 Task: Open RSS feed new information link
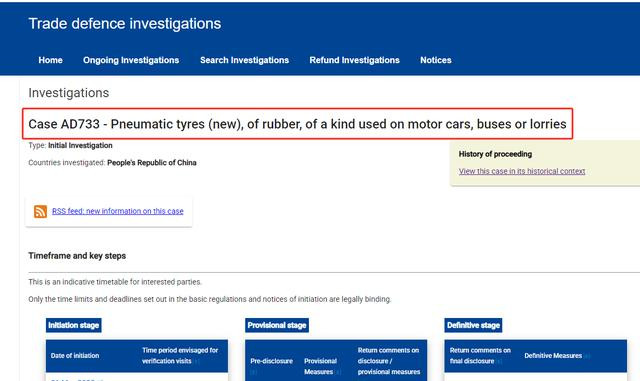[118, 211]
